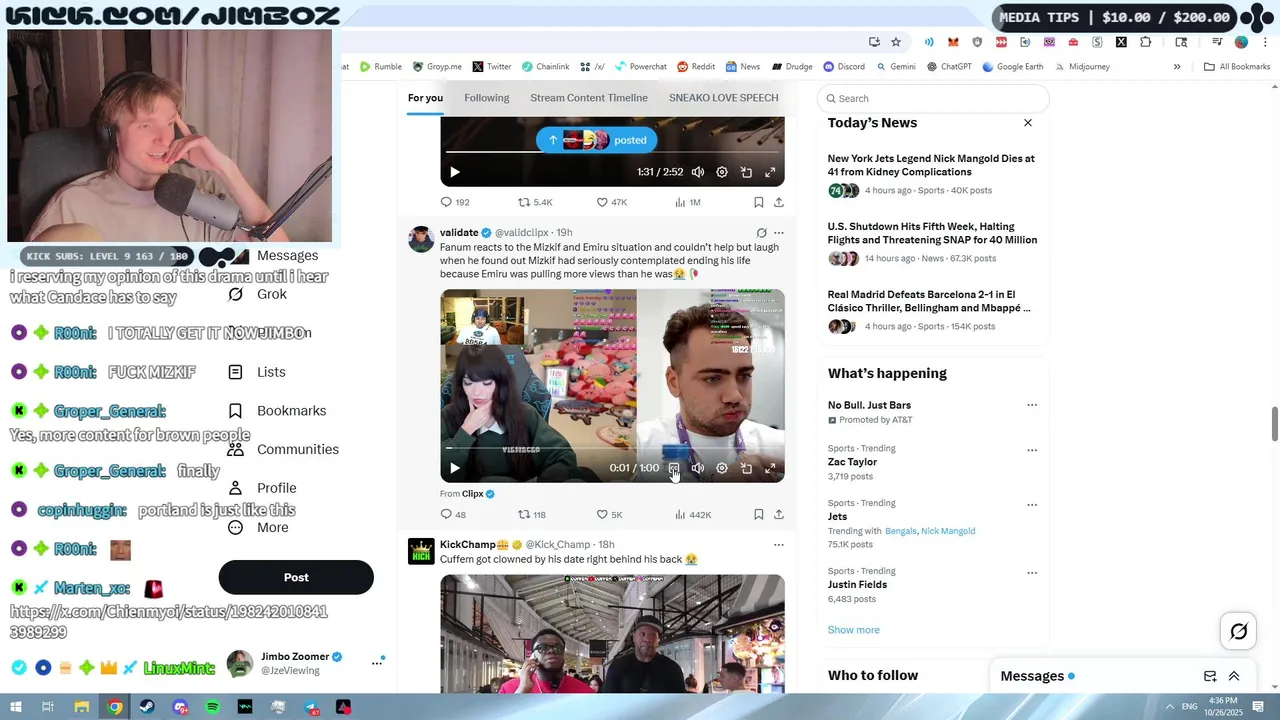Repost the validate post with 118 reposts
The image size is (1280, 720).
click(x=531, y=514)
